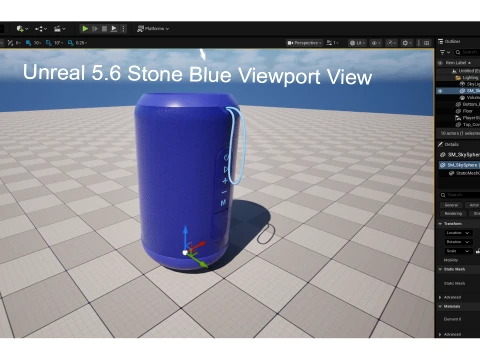Click the SM_SkySphere mesh icon in Outliner row
Screen dimensions: 480x360
coord(462,91)
